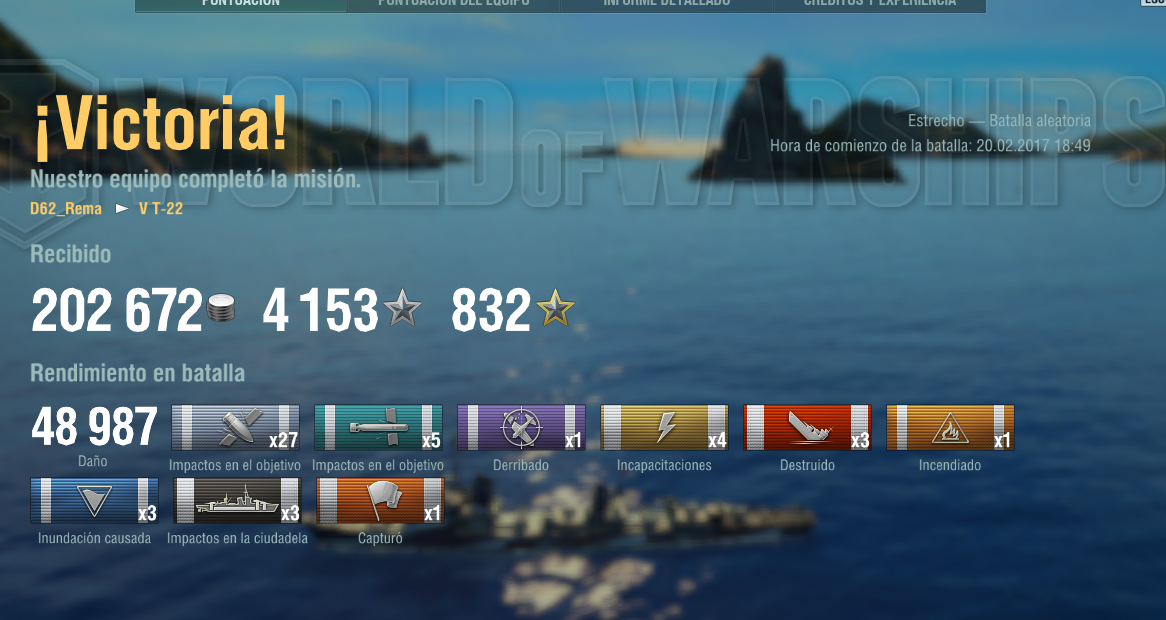1166x620 pixels.
Task: Switch to Puntuación del equipo tab
Action: pos(454,4)
